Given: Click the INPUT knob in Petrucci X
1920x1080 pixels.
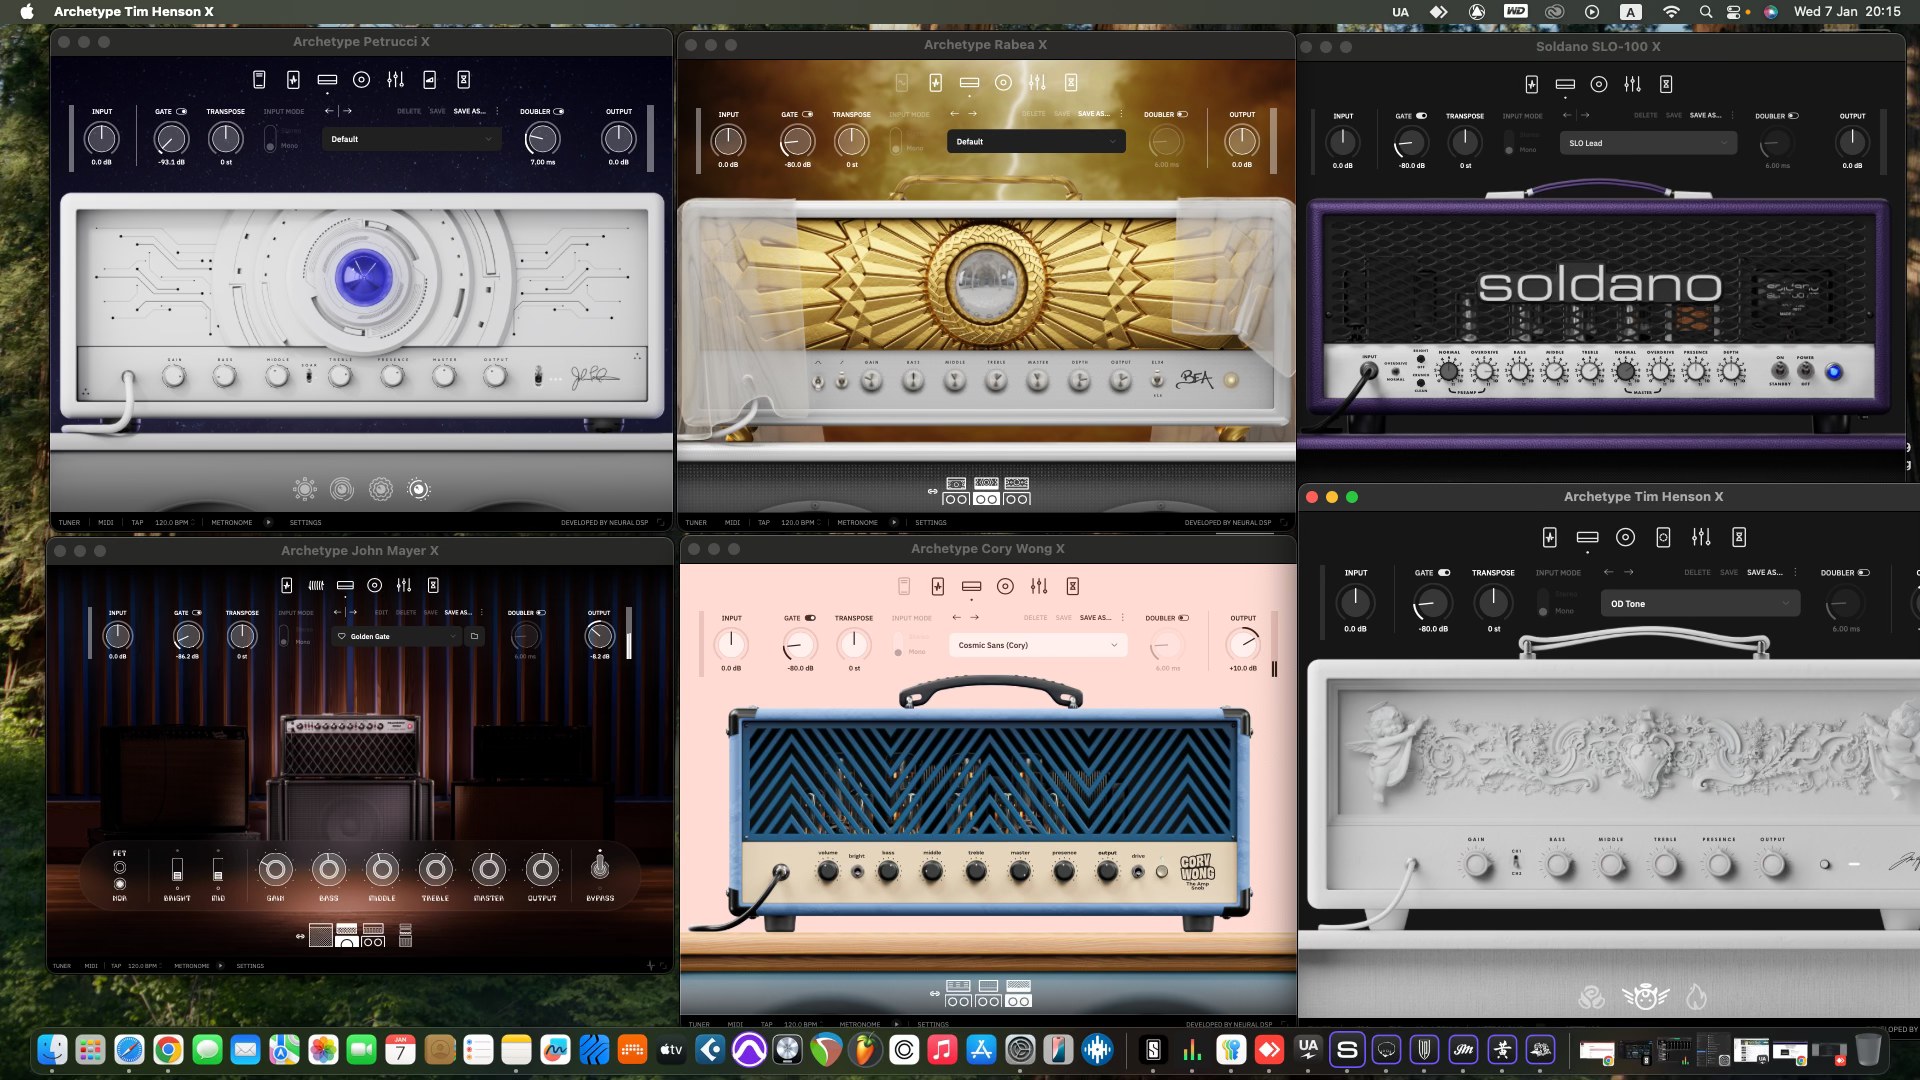Looking at the screenshot, I should [101, 139].
